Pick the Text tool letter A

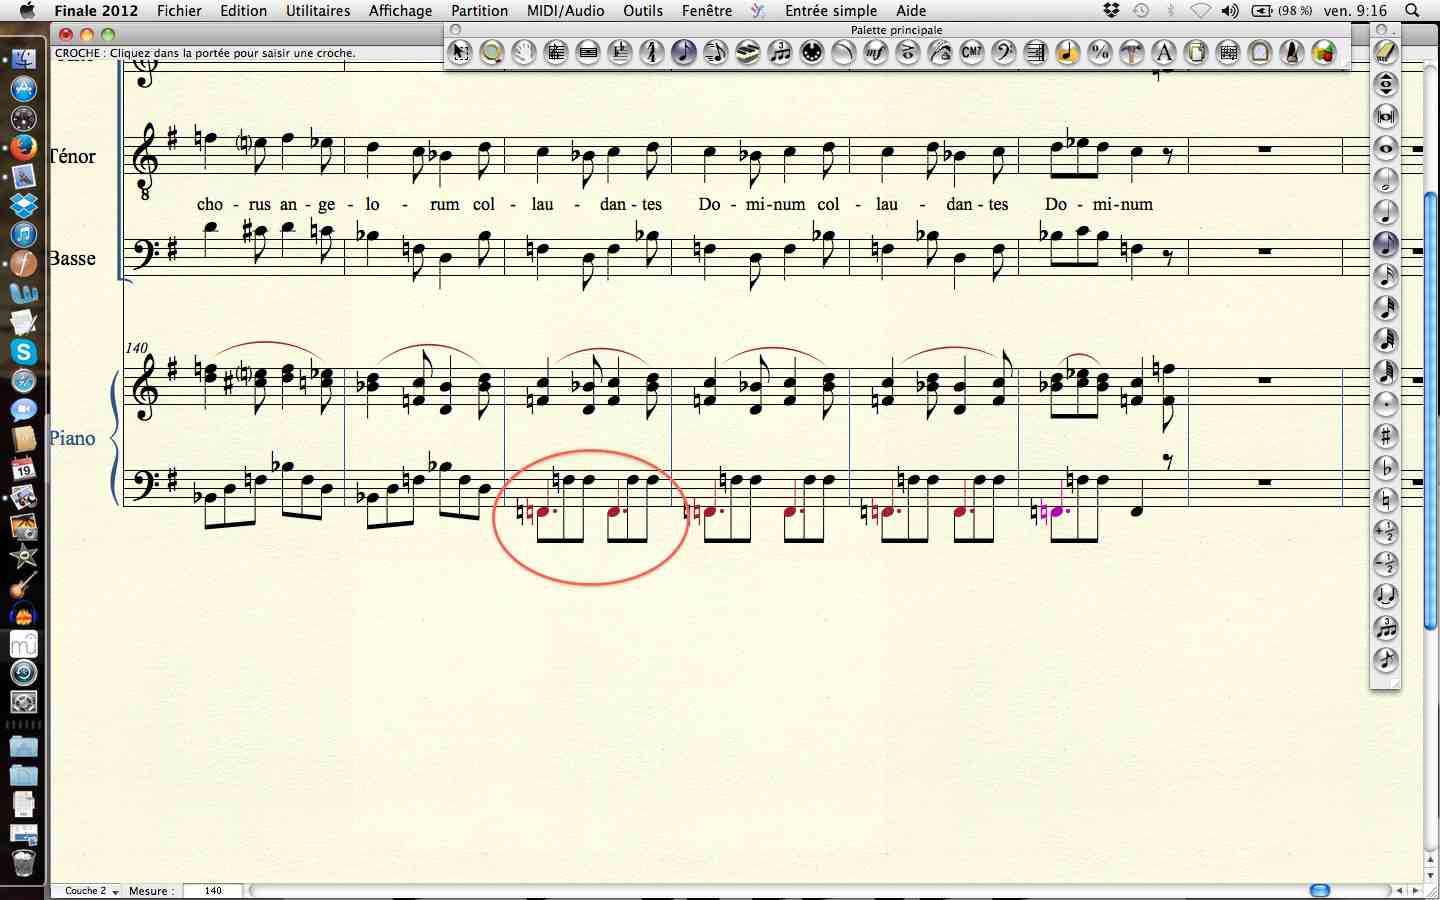[x=1163, y=52]
